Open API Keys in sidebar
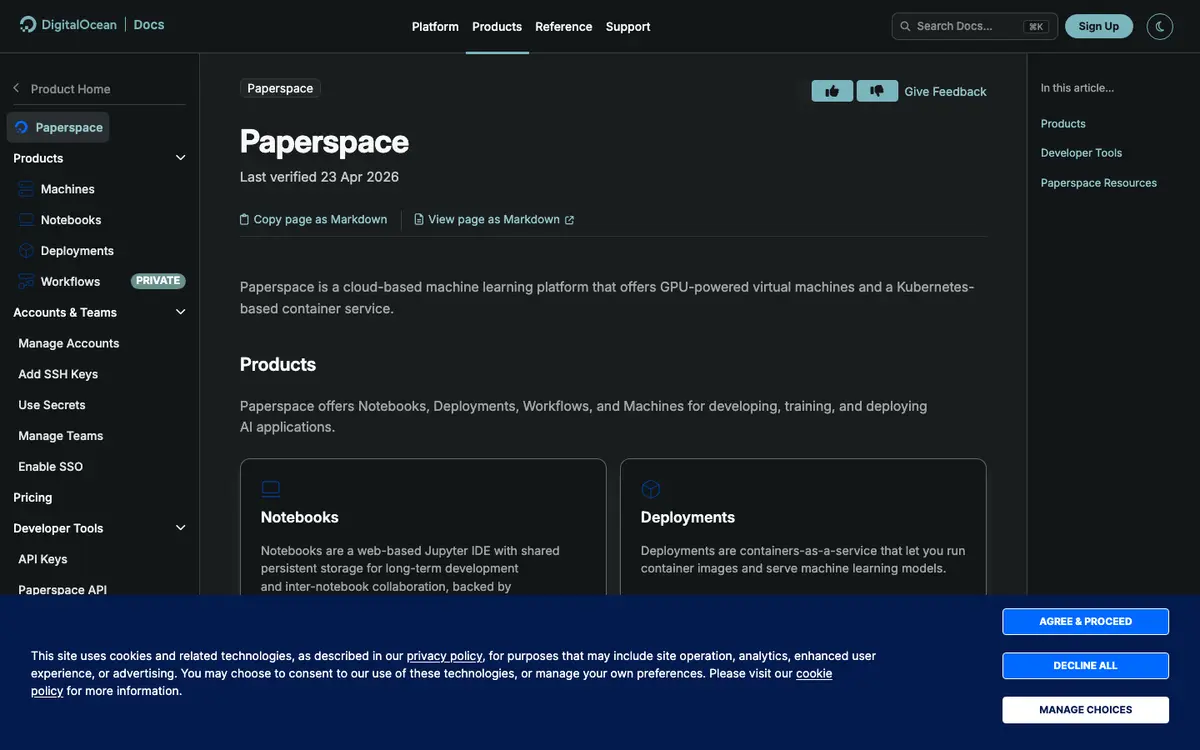 pyautogui.click(x=43, y=559)
